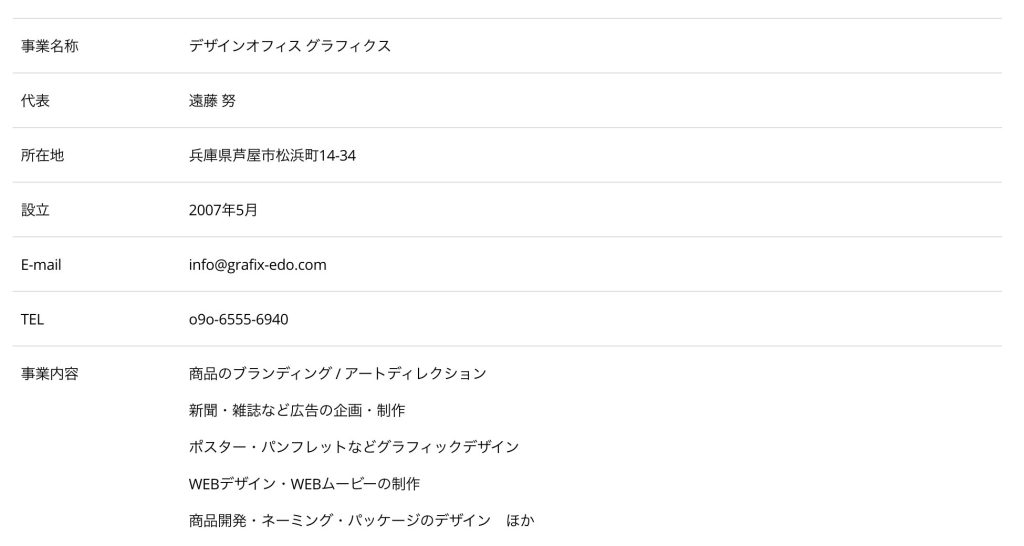Viewport: 1024px width, 546px height.
Task: Click the 事業名称 row label
Action: [x=49, y=46]
